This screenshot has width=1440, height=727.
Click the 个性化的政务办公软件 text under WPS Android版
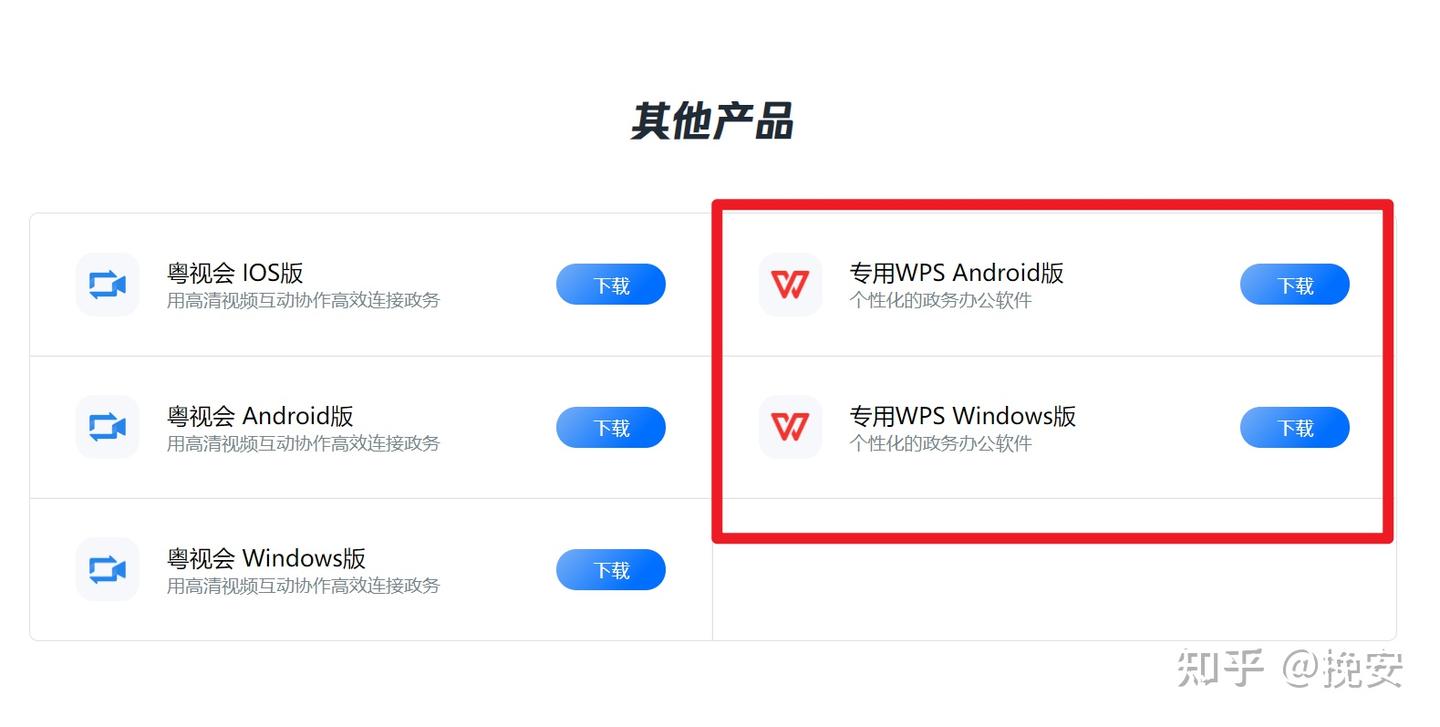tap(941, 300)
